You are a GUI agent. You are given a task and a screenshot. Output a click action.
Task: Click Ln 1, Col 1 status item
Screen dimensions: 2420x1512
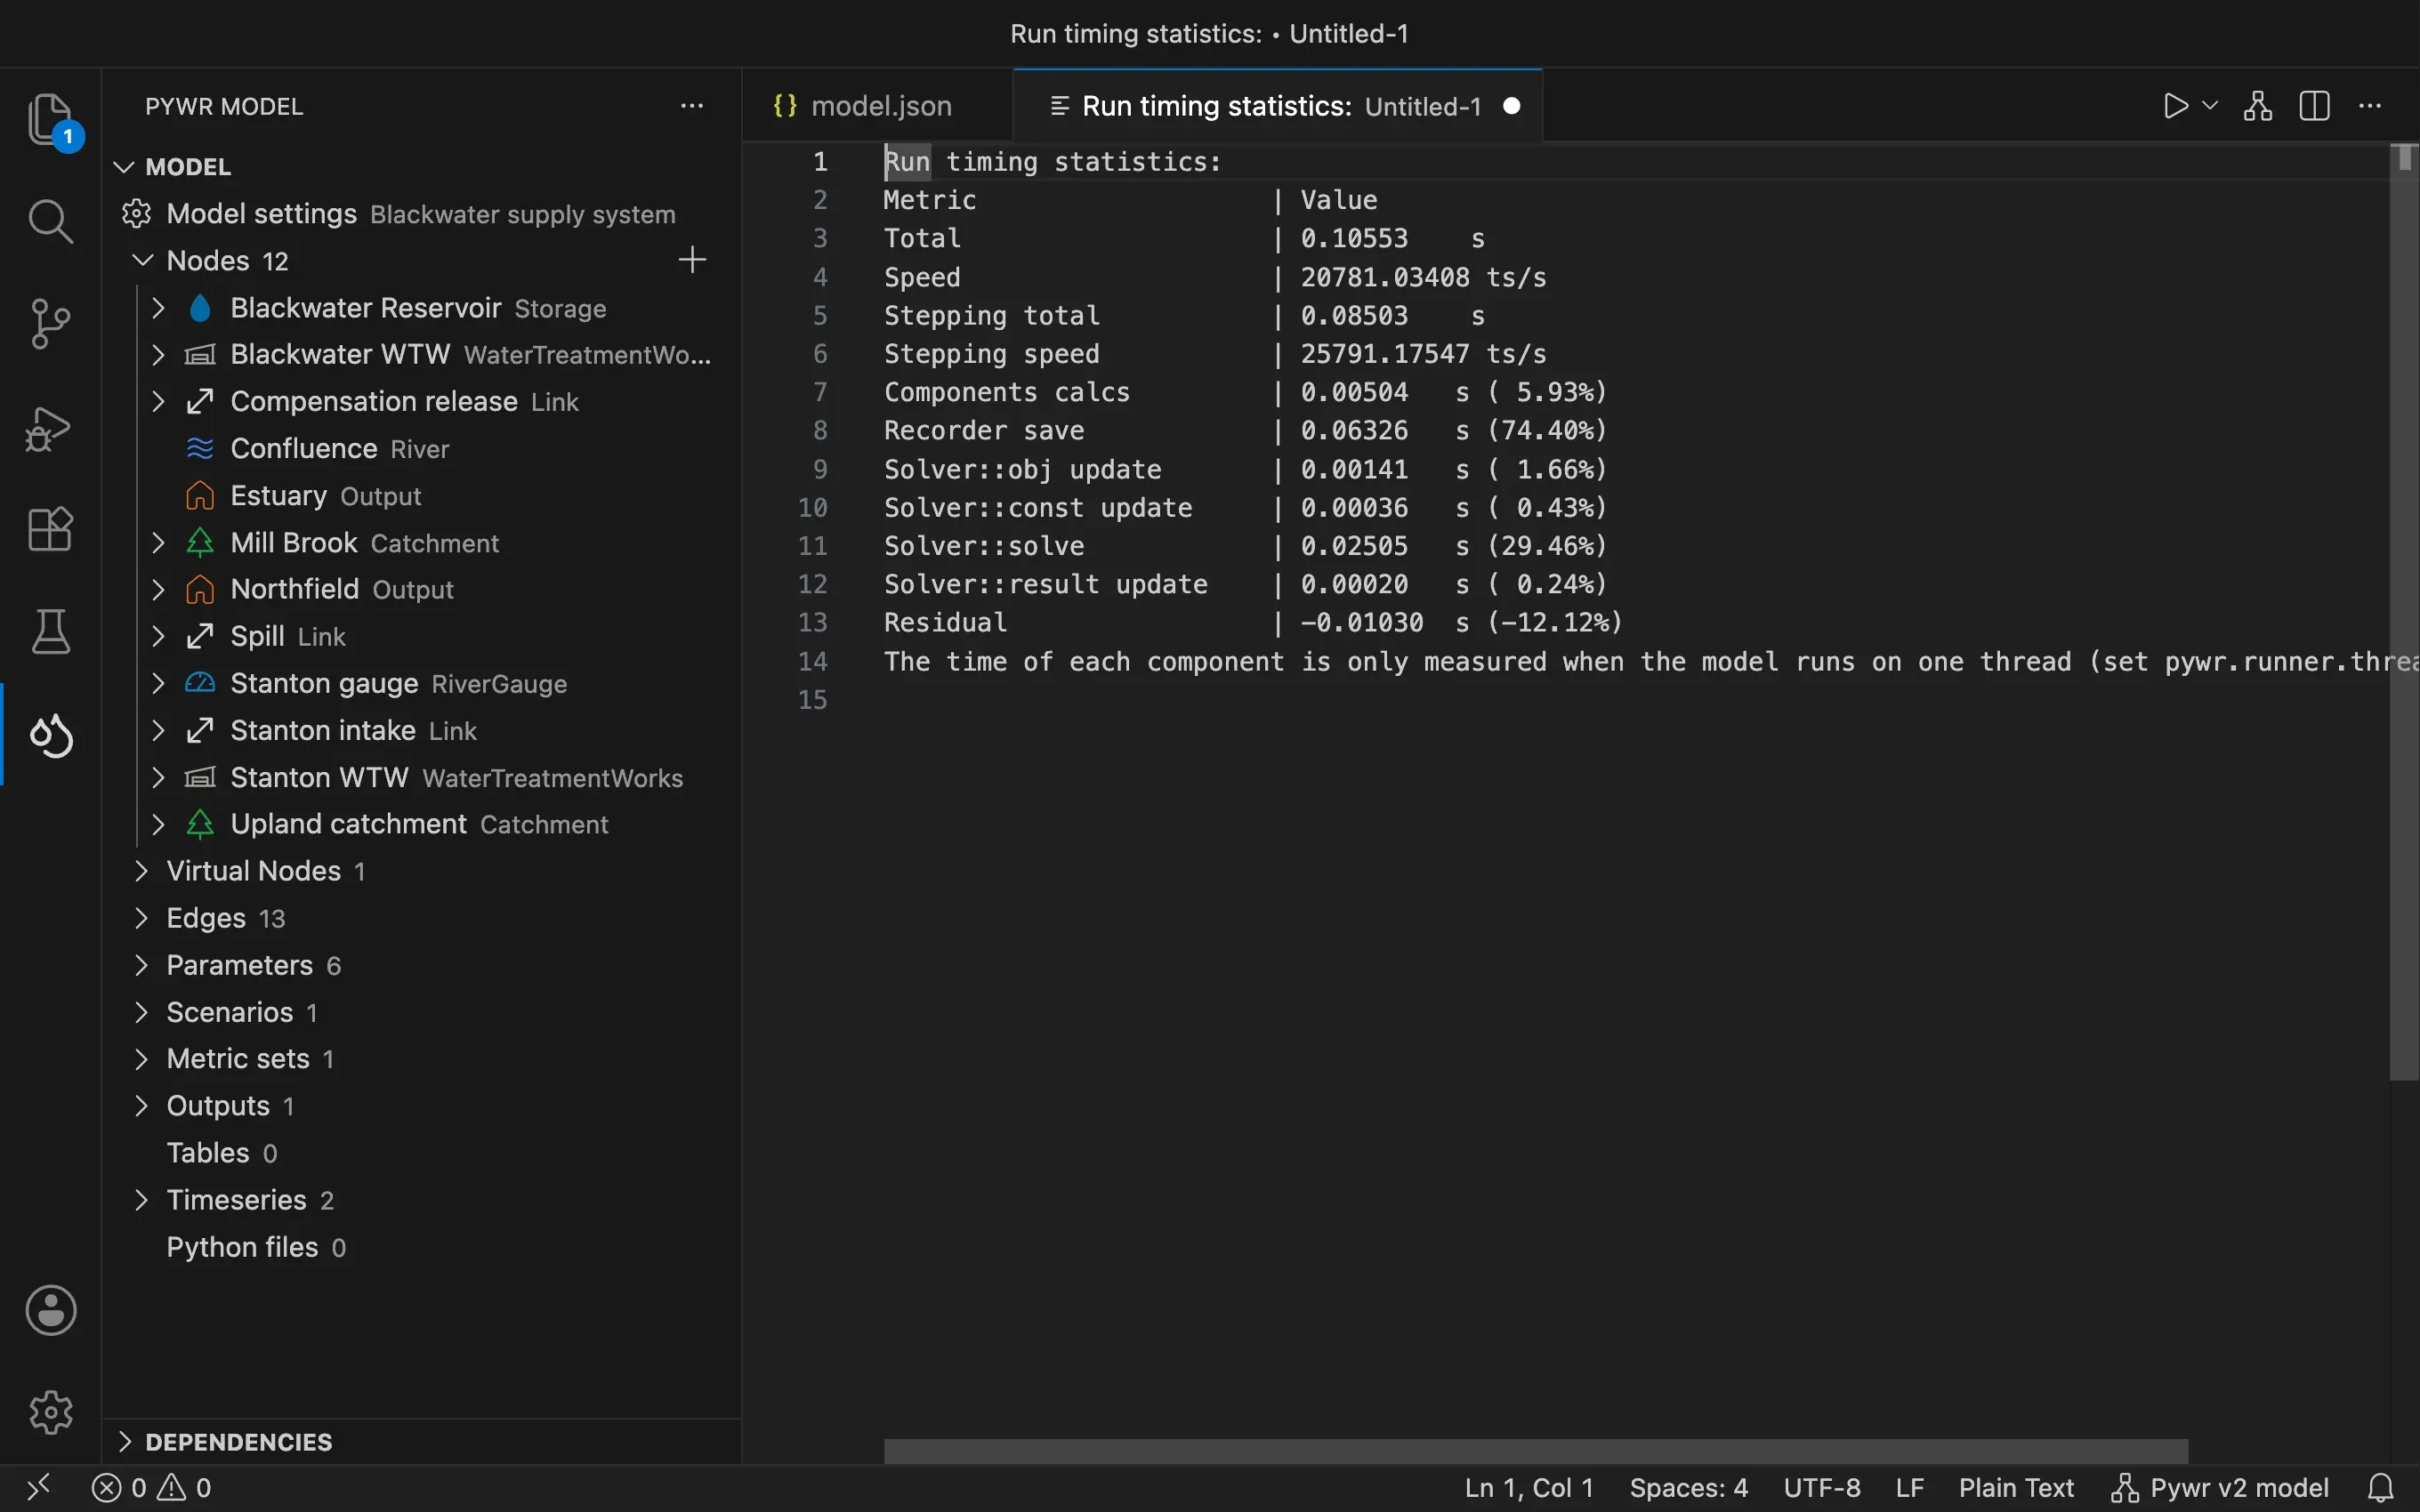coord(1529,1488)
